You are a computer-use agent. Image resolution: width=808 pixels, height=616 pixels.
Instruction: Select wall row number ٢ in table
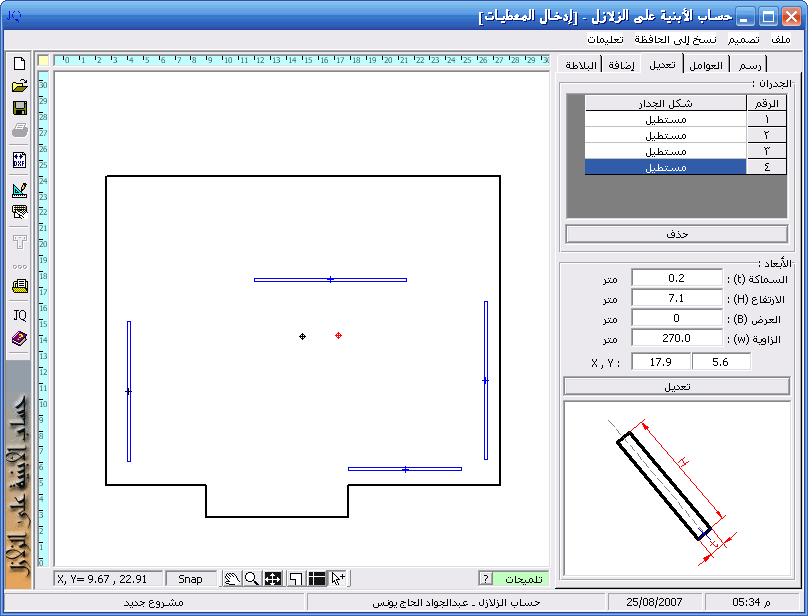pos(766,135)
